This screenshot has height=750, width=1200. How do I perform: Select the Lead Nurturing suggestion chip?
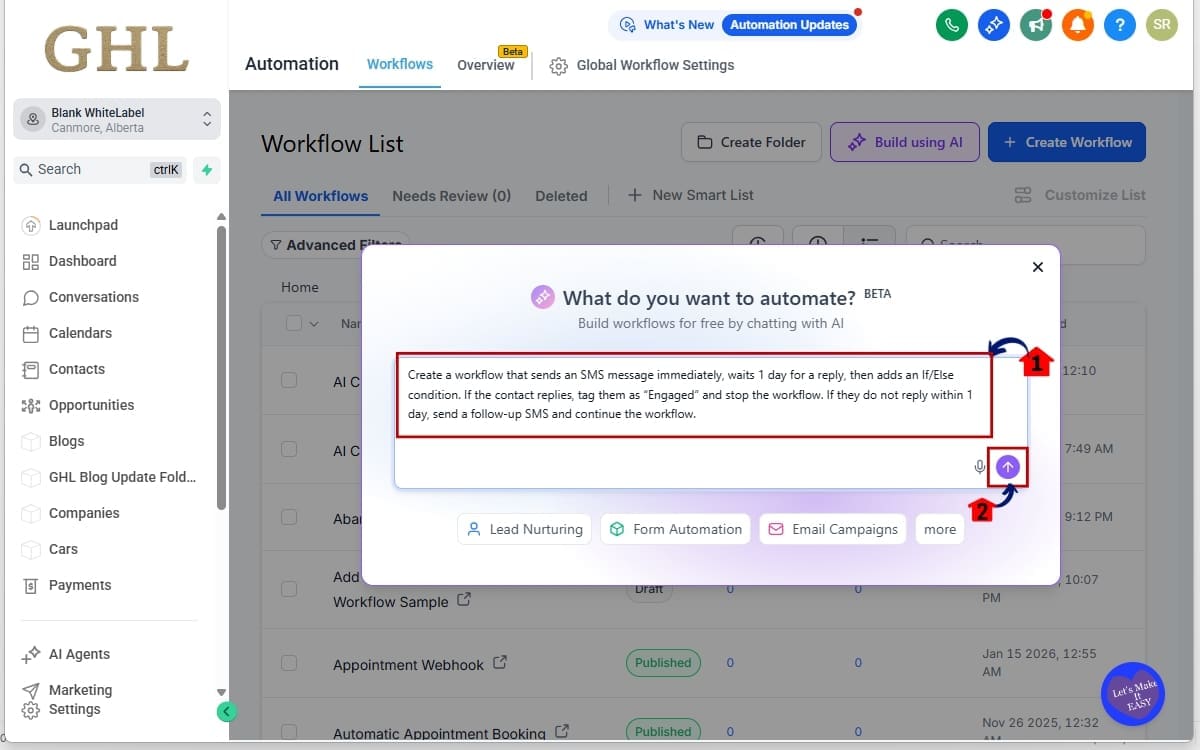(x=523, y=529)
